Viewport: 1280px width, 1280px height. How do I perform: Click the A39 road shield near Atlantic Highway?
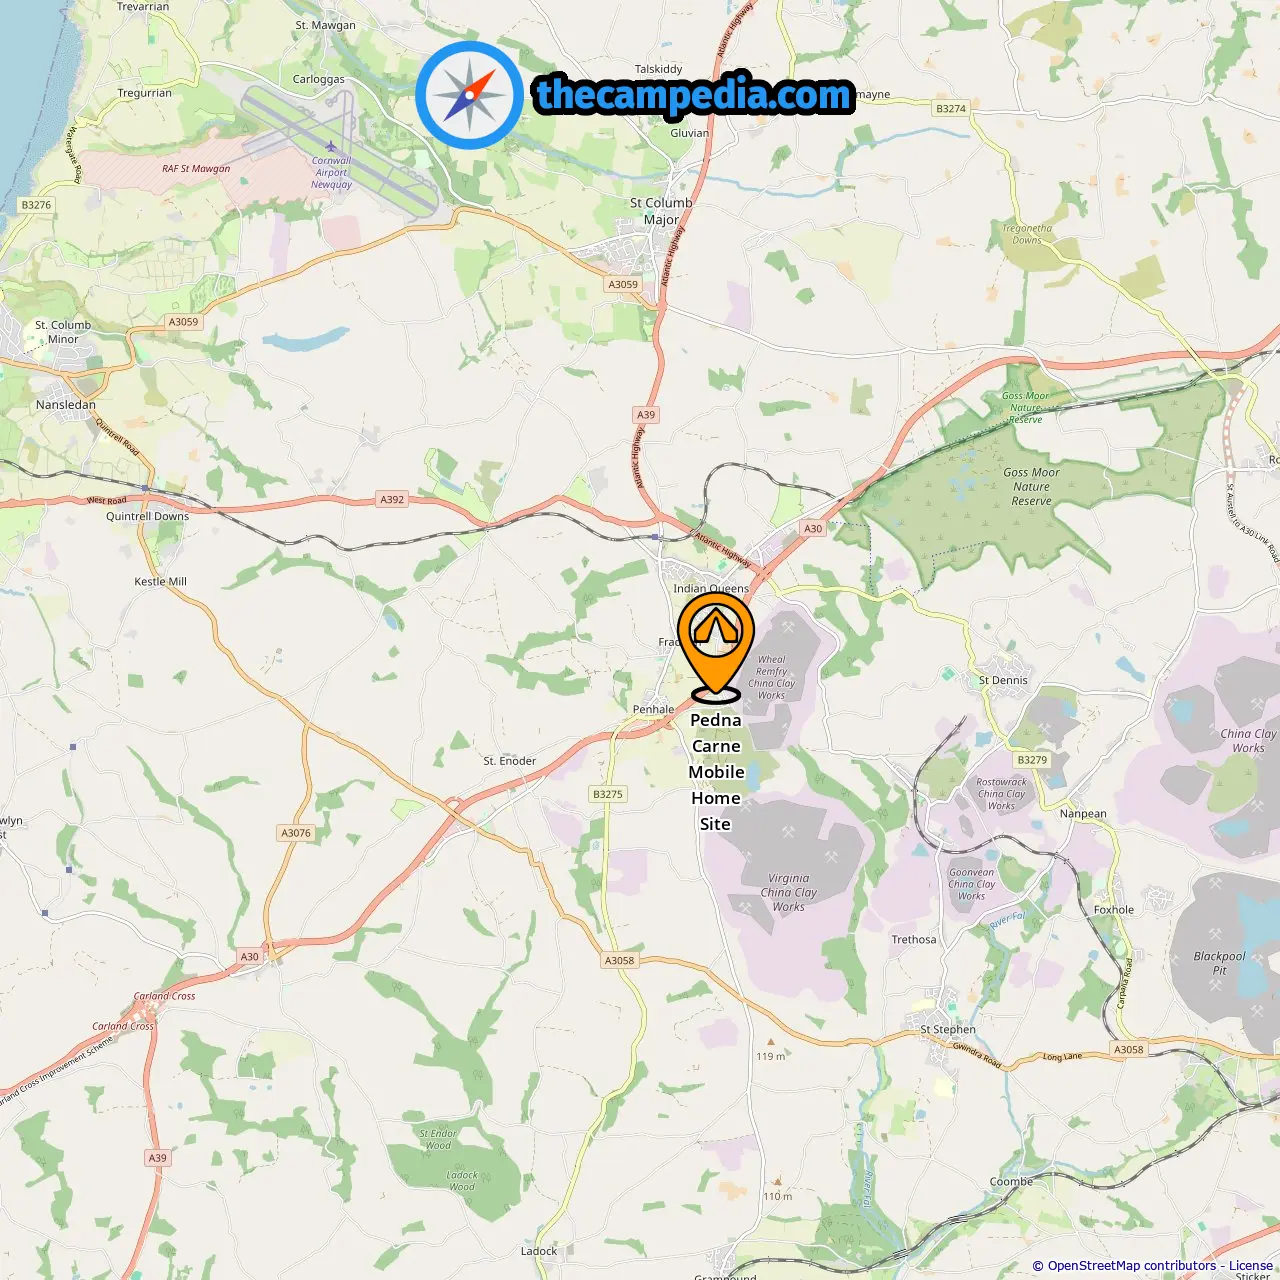tap(646, 415)
